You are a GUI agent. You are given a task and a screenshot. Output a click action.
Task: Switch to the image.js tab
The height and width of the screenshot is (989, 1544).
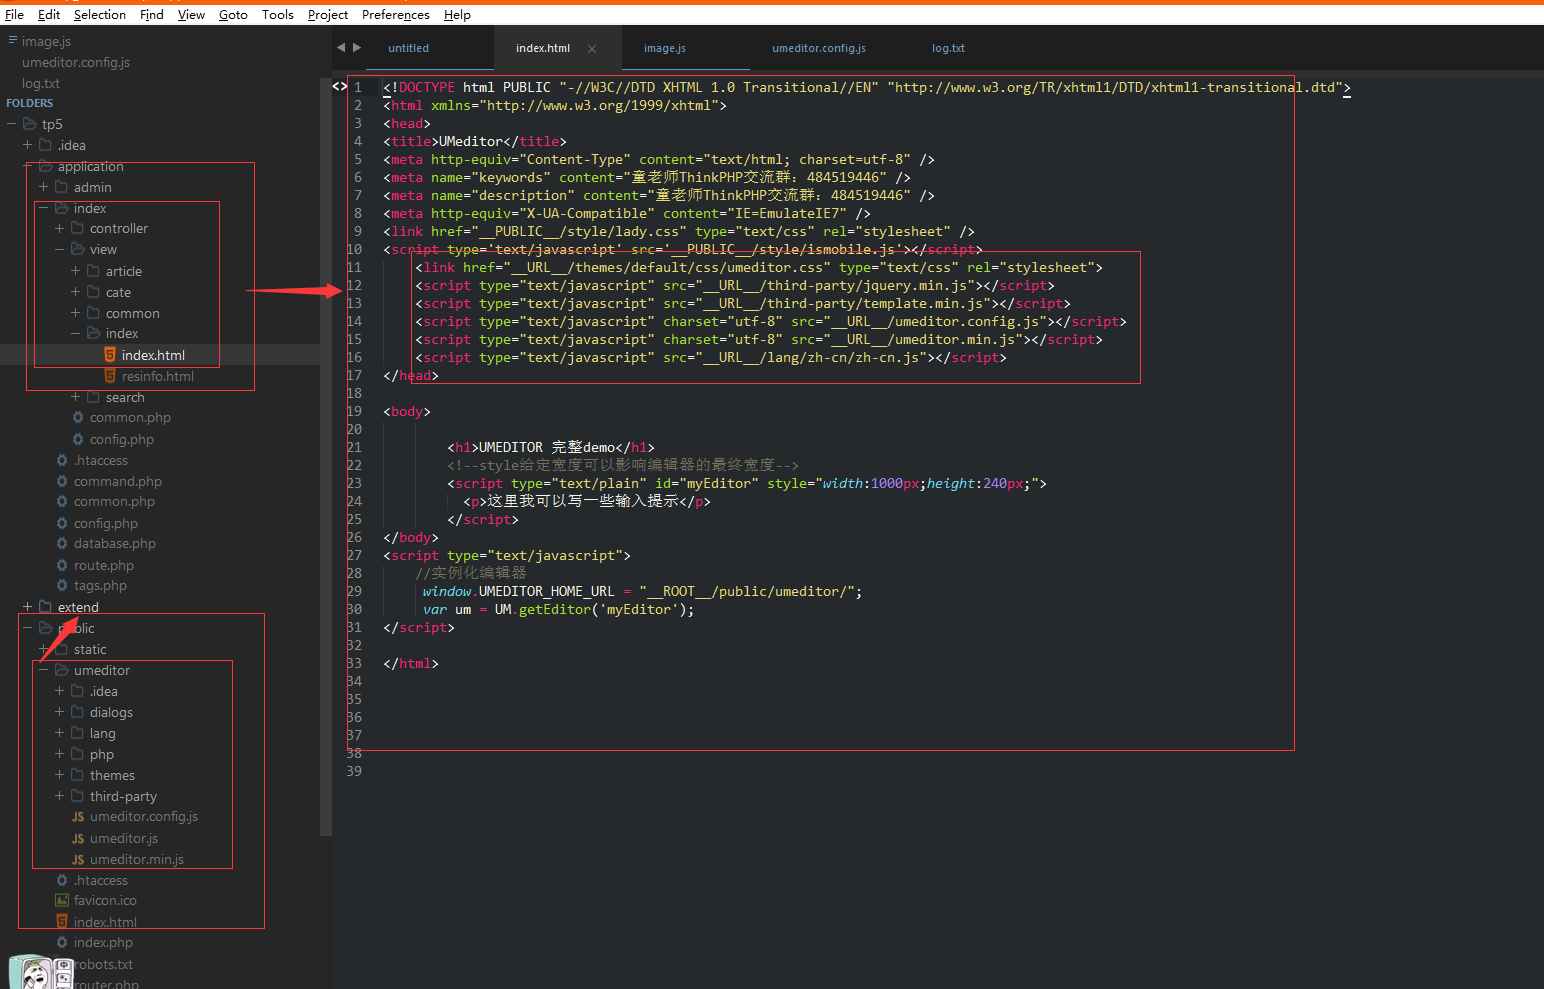click(x=664, y=48)
